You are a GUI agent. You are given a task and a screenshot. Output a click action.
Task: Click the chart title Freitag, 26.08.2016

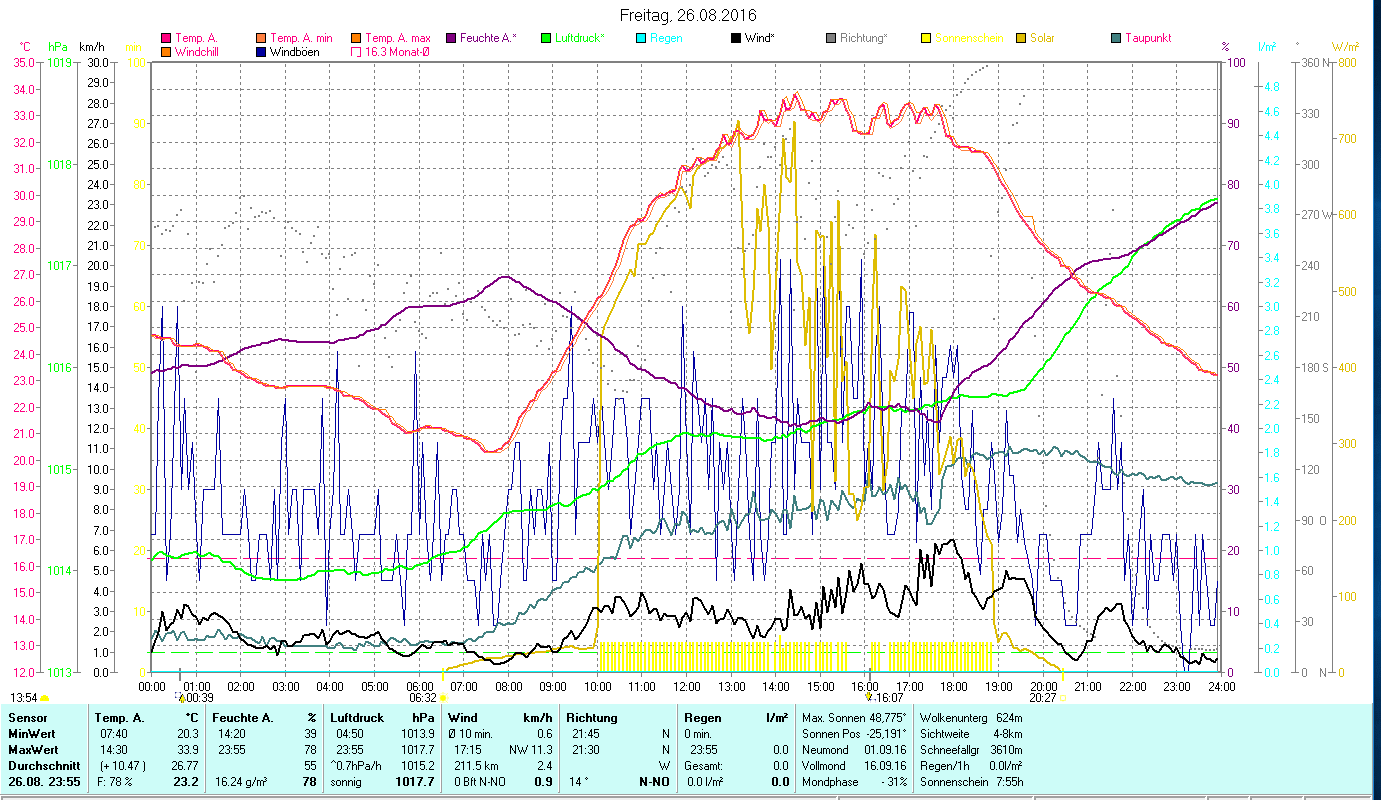(x=687, y=16)
